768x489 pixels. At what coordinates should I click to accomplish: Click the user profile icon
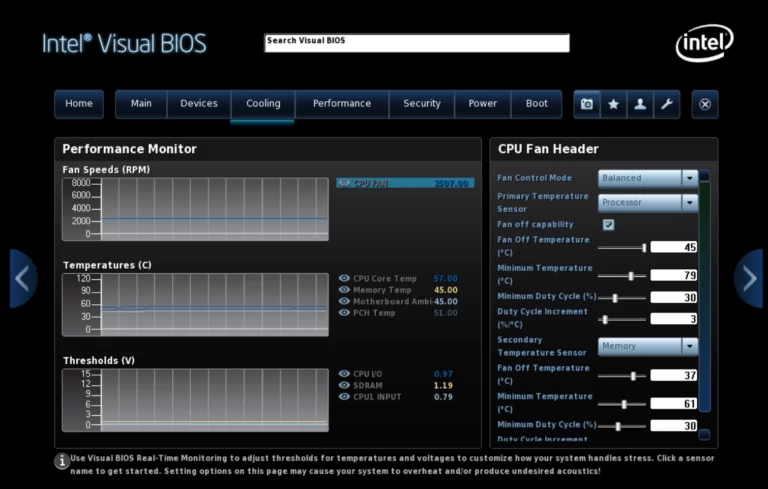click(x=640, y=104)
